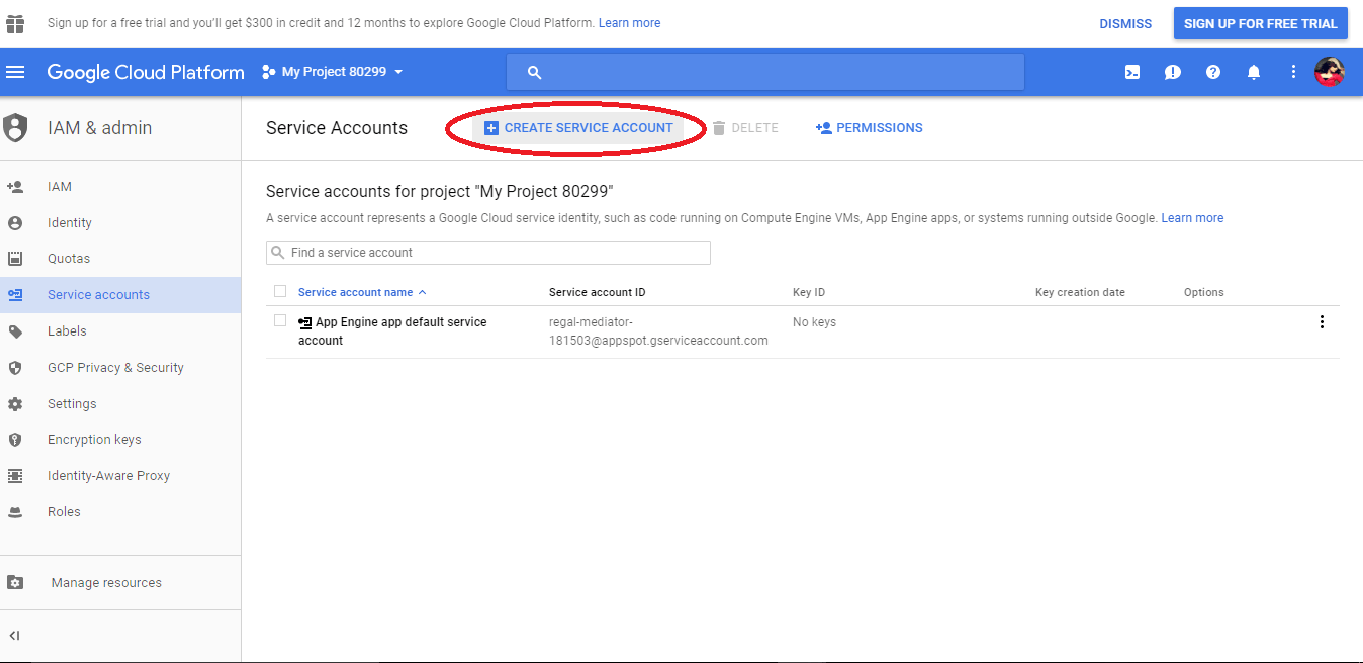Click the Key ID column header
Screen dimensions: 1363x663
809,292
